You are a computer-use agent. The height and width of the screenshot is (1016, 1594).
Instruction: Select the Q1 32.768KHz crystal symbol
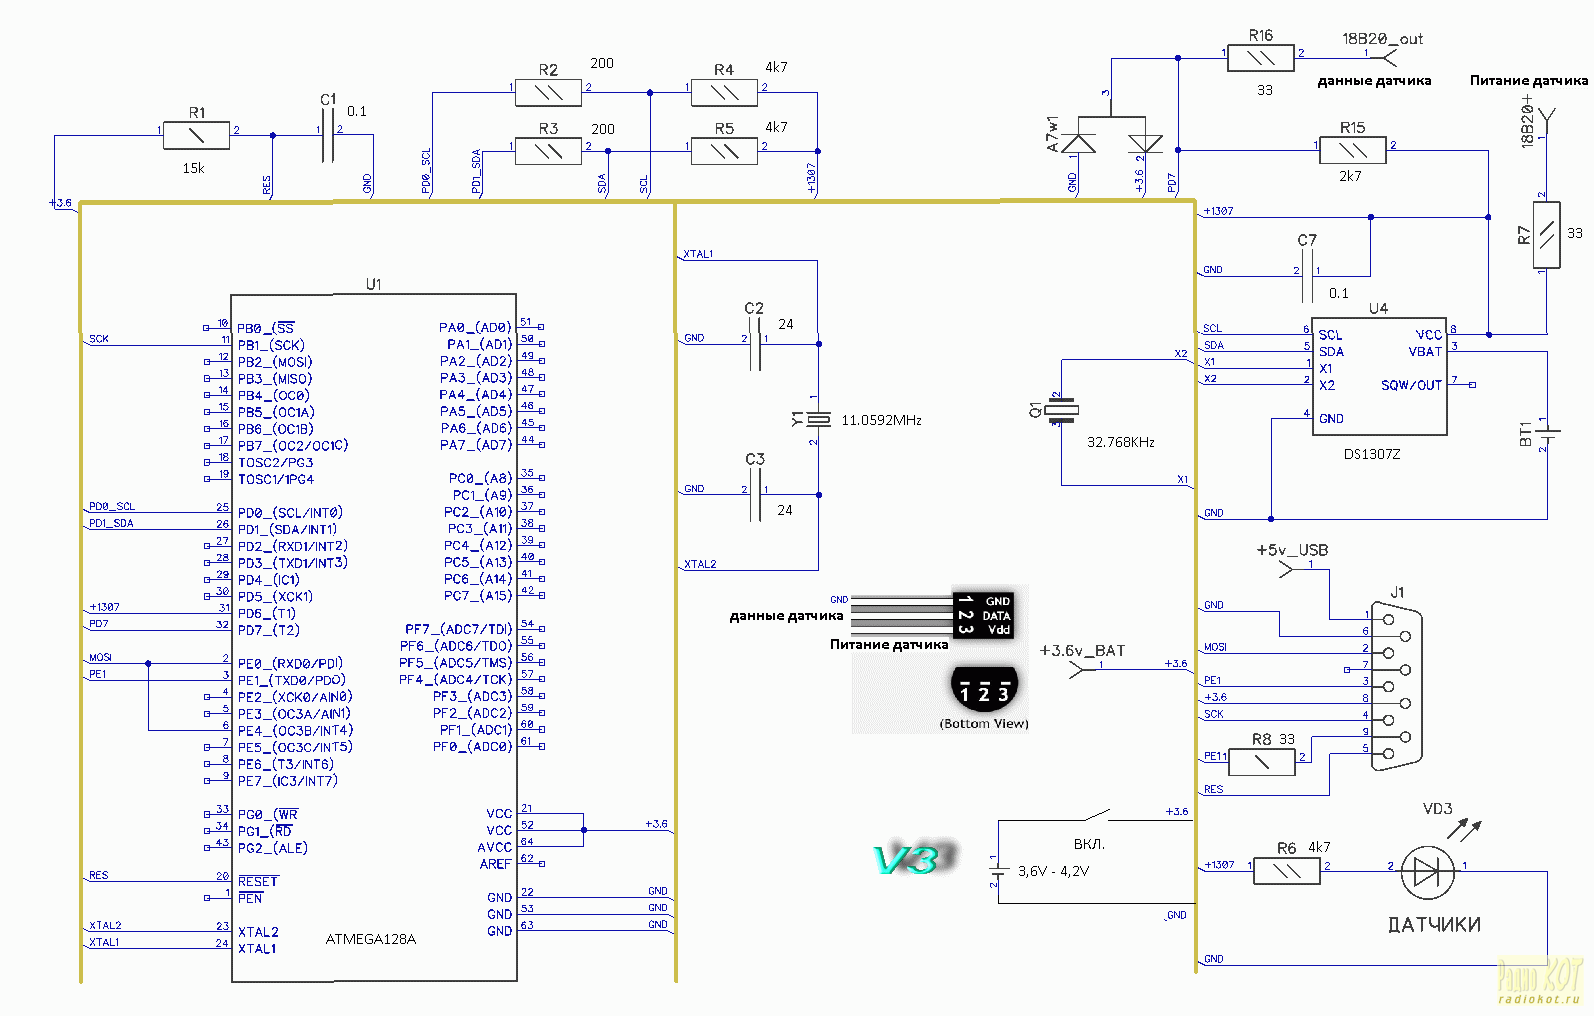coord(1061,409)
